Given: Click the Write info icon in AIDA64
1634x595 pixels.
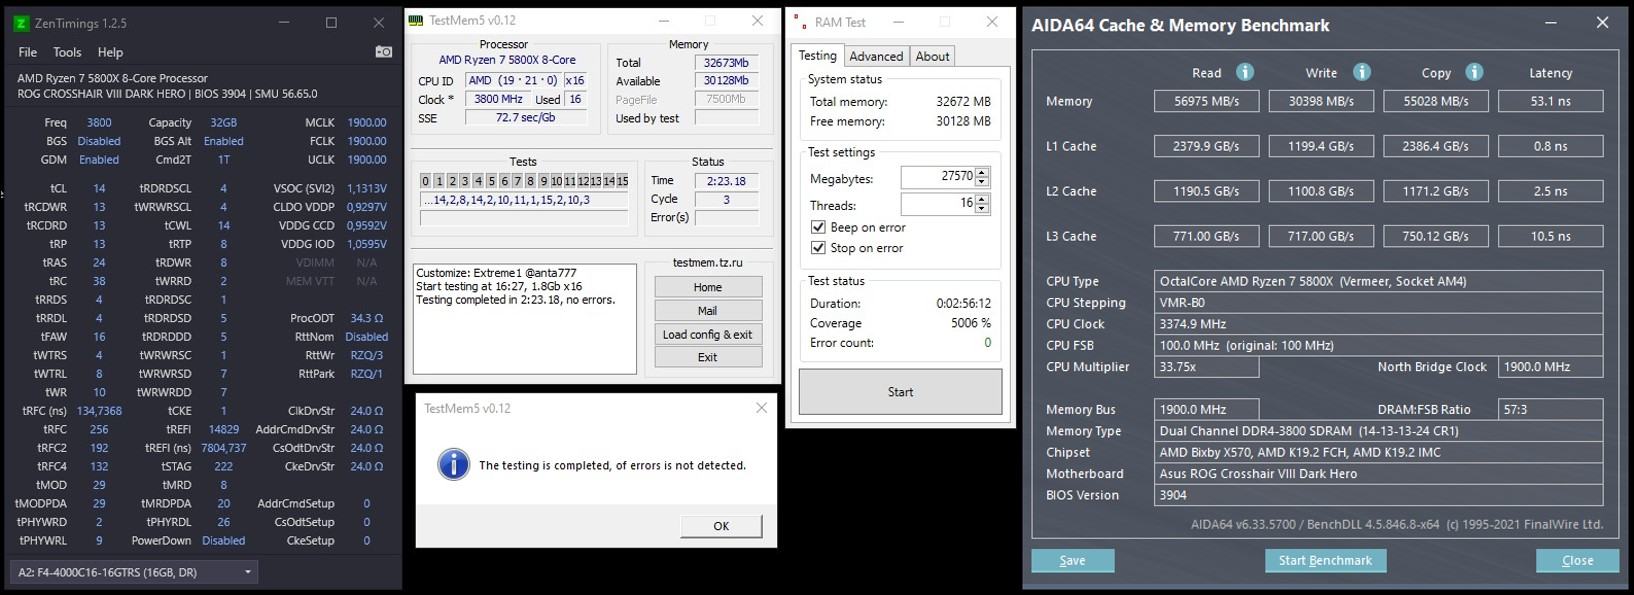Looking at the screenshot, I should click(1361, 72).
